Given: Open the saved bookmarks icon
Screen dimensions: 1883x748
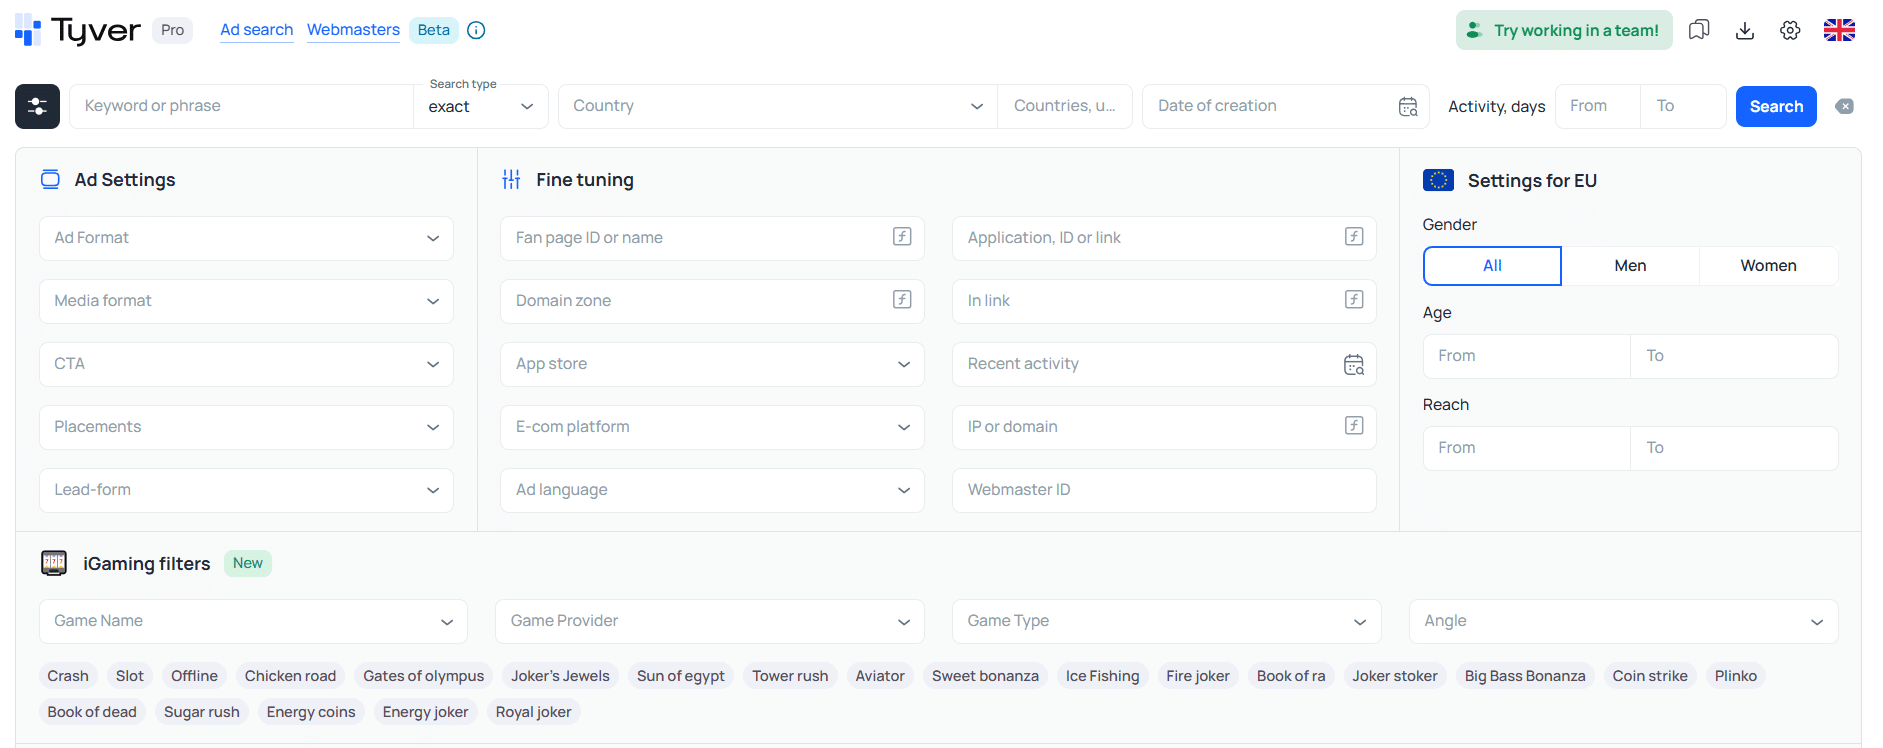Looking at the screenshot, I should tap(1699, 30).
